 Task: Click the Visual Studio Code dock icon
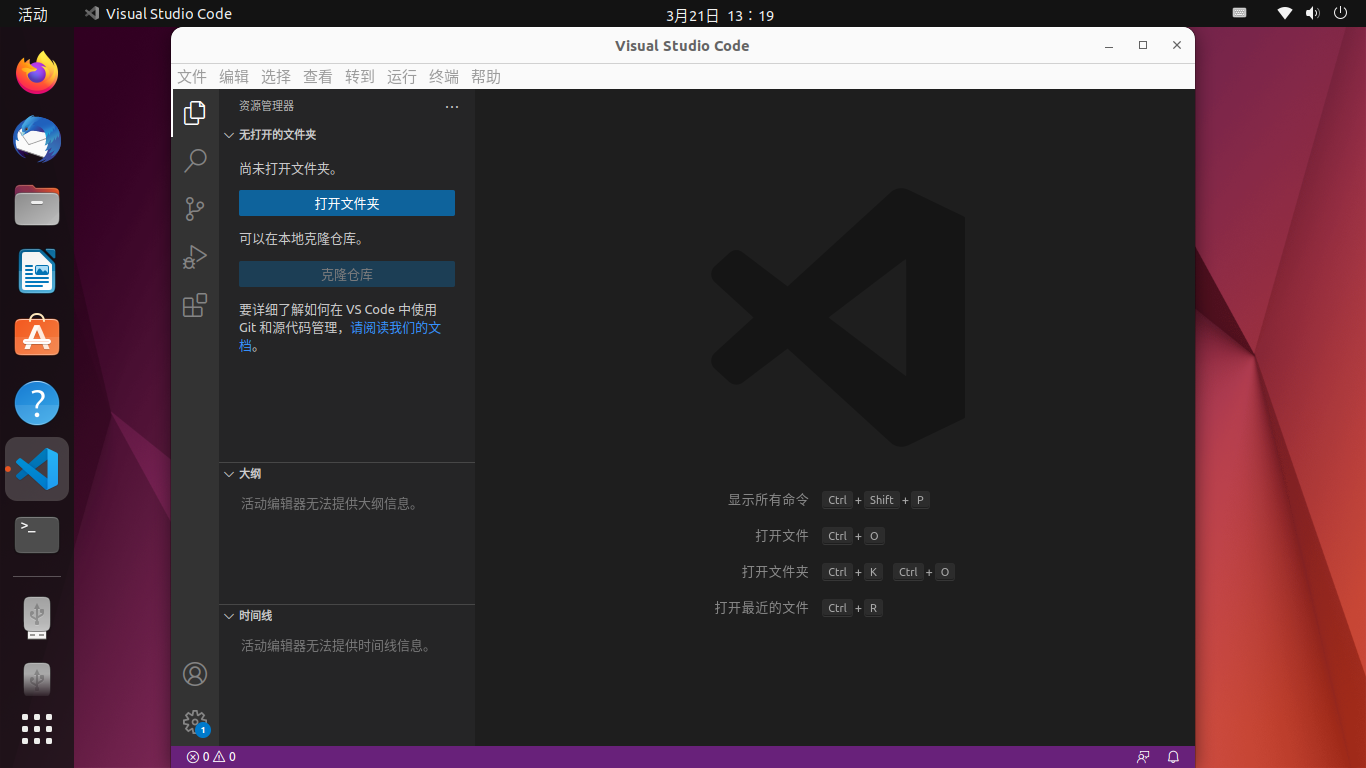pos(37,469)
